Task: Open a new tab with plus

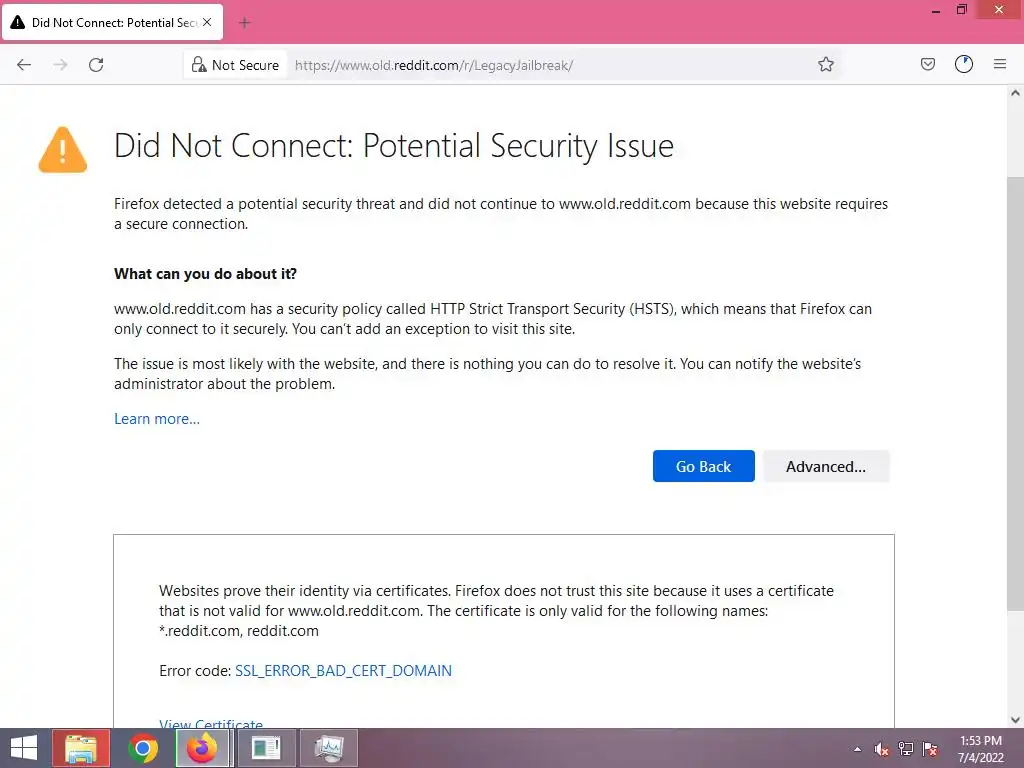Action: tap(245, 23)
